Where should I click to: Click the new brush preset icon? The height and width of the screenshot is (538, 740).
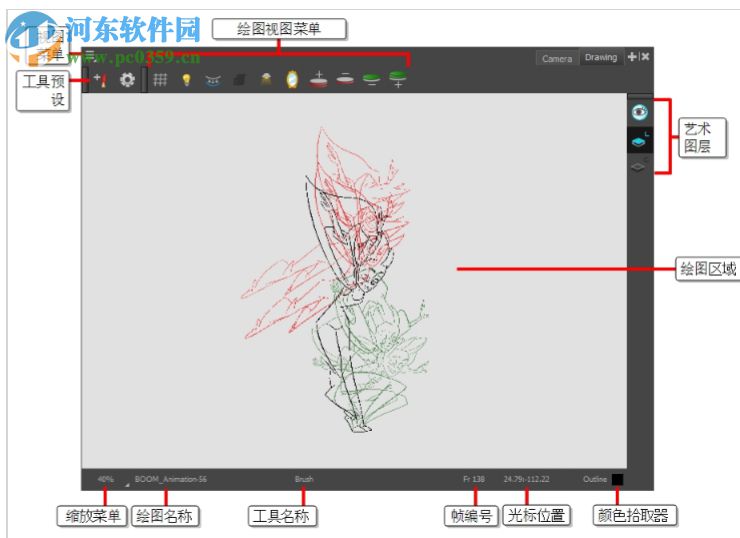pos(100,80)
